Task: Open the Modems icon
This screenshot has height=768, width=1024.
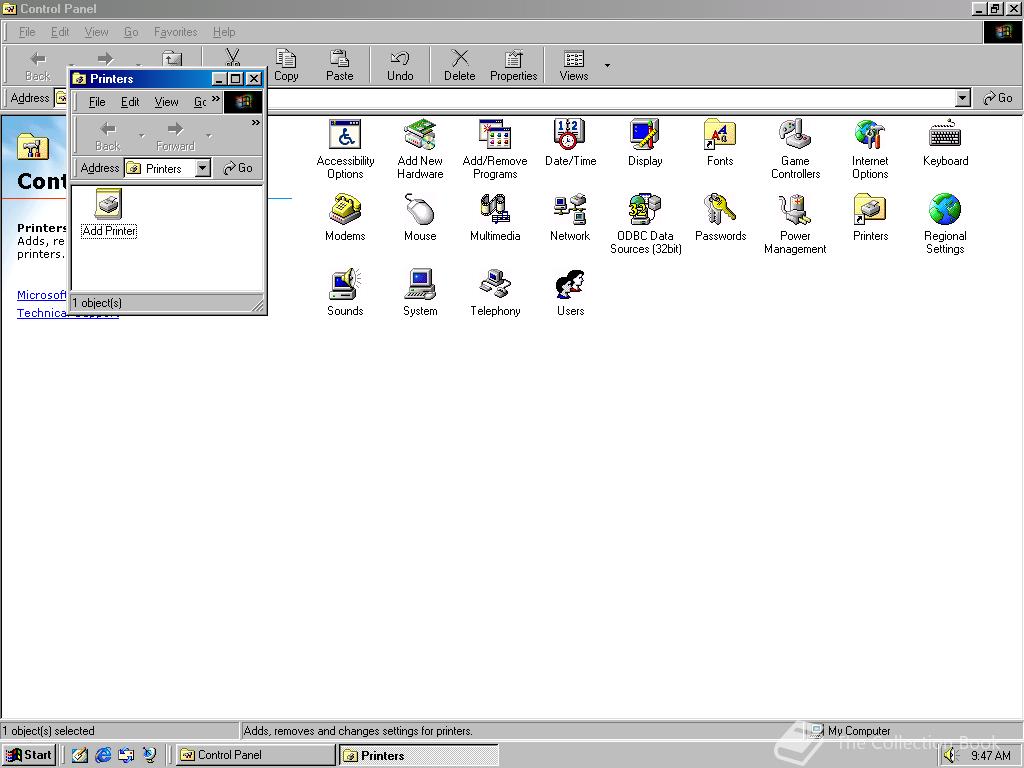Action: point(345,217)
